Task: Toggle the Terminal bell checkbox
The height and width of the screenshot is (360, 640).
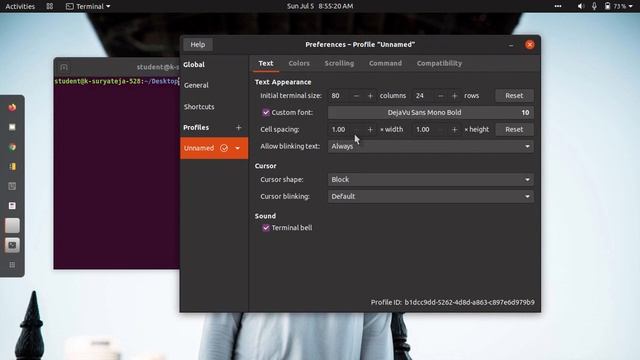Action: pos(266,228)
